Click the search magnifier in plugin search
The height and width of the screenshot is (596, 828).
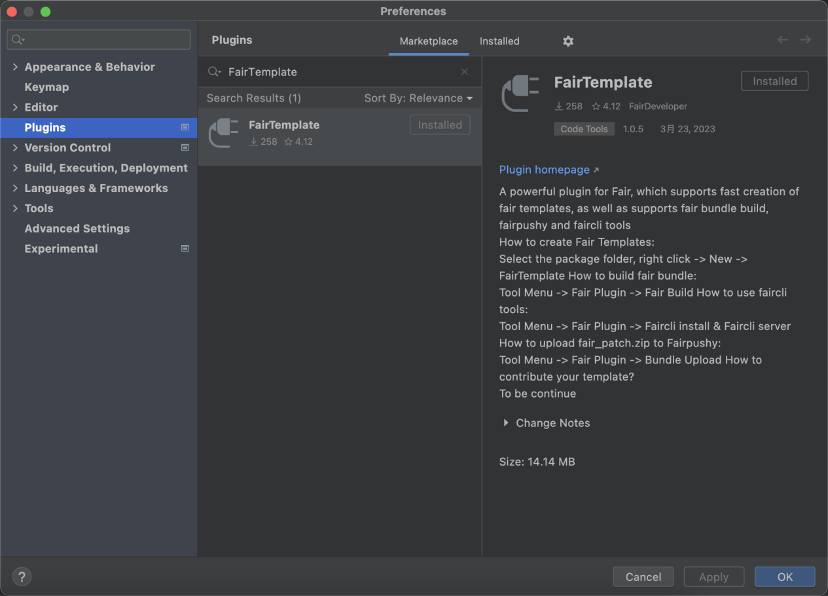coord(214,72)
